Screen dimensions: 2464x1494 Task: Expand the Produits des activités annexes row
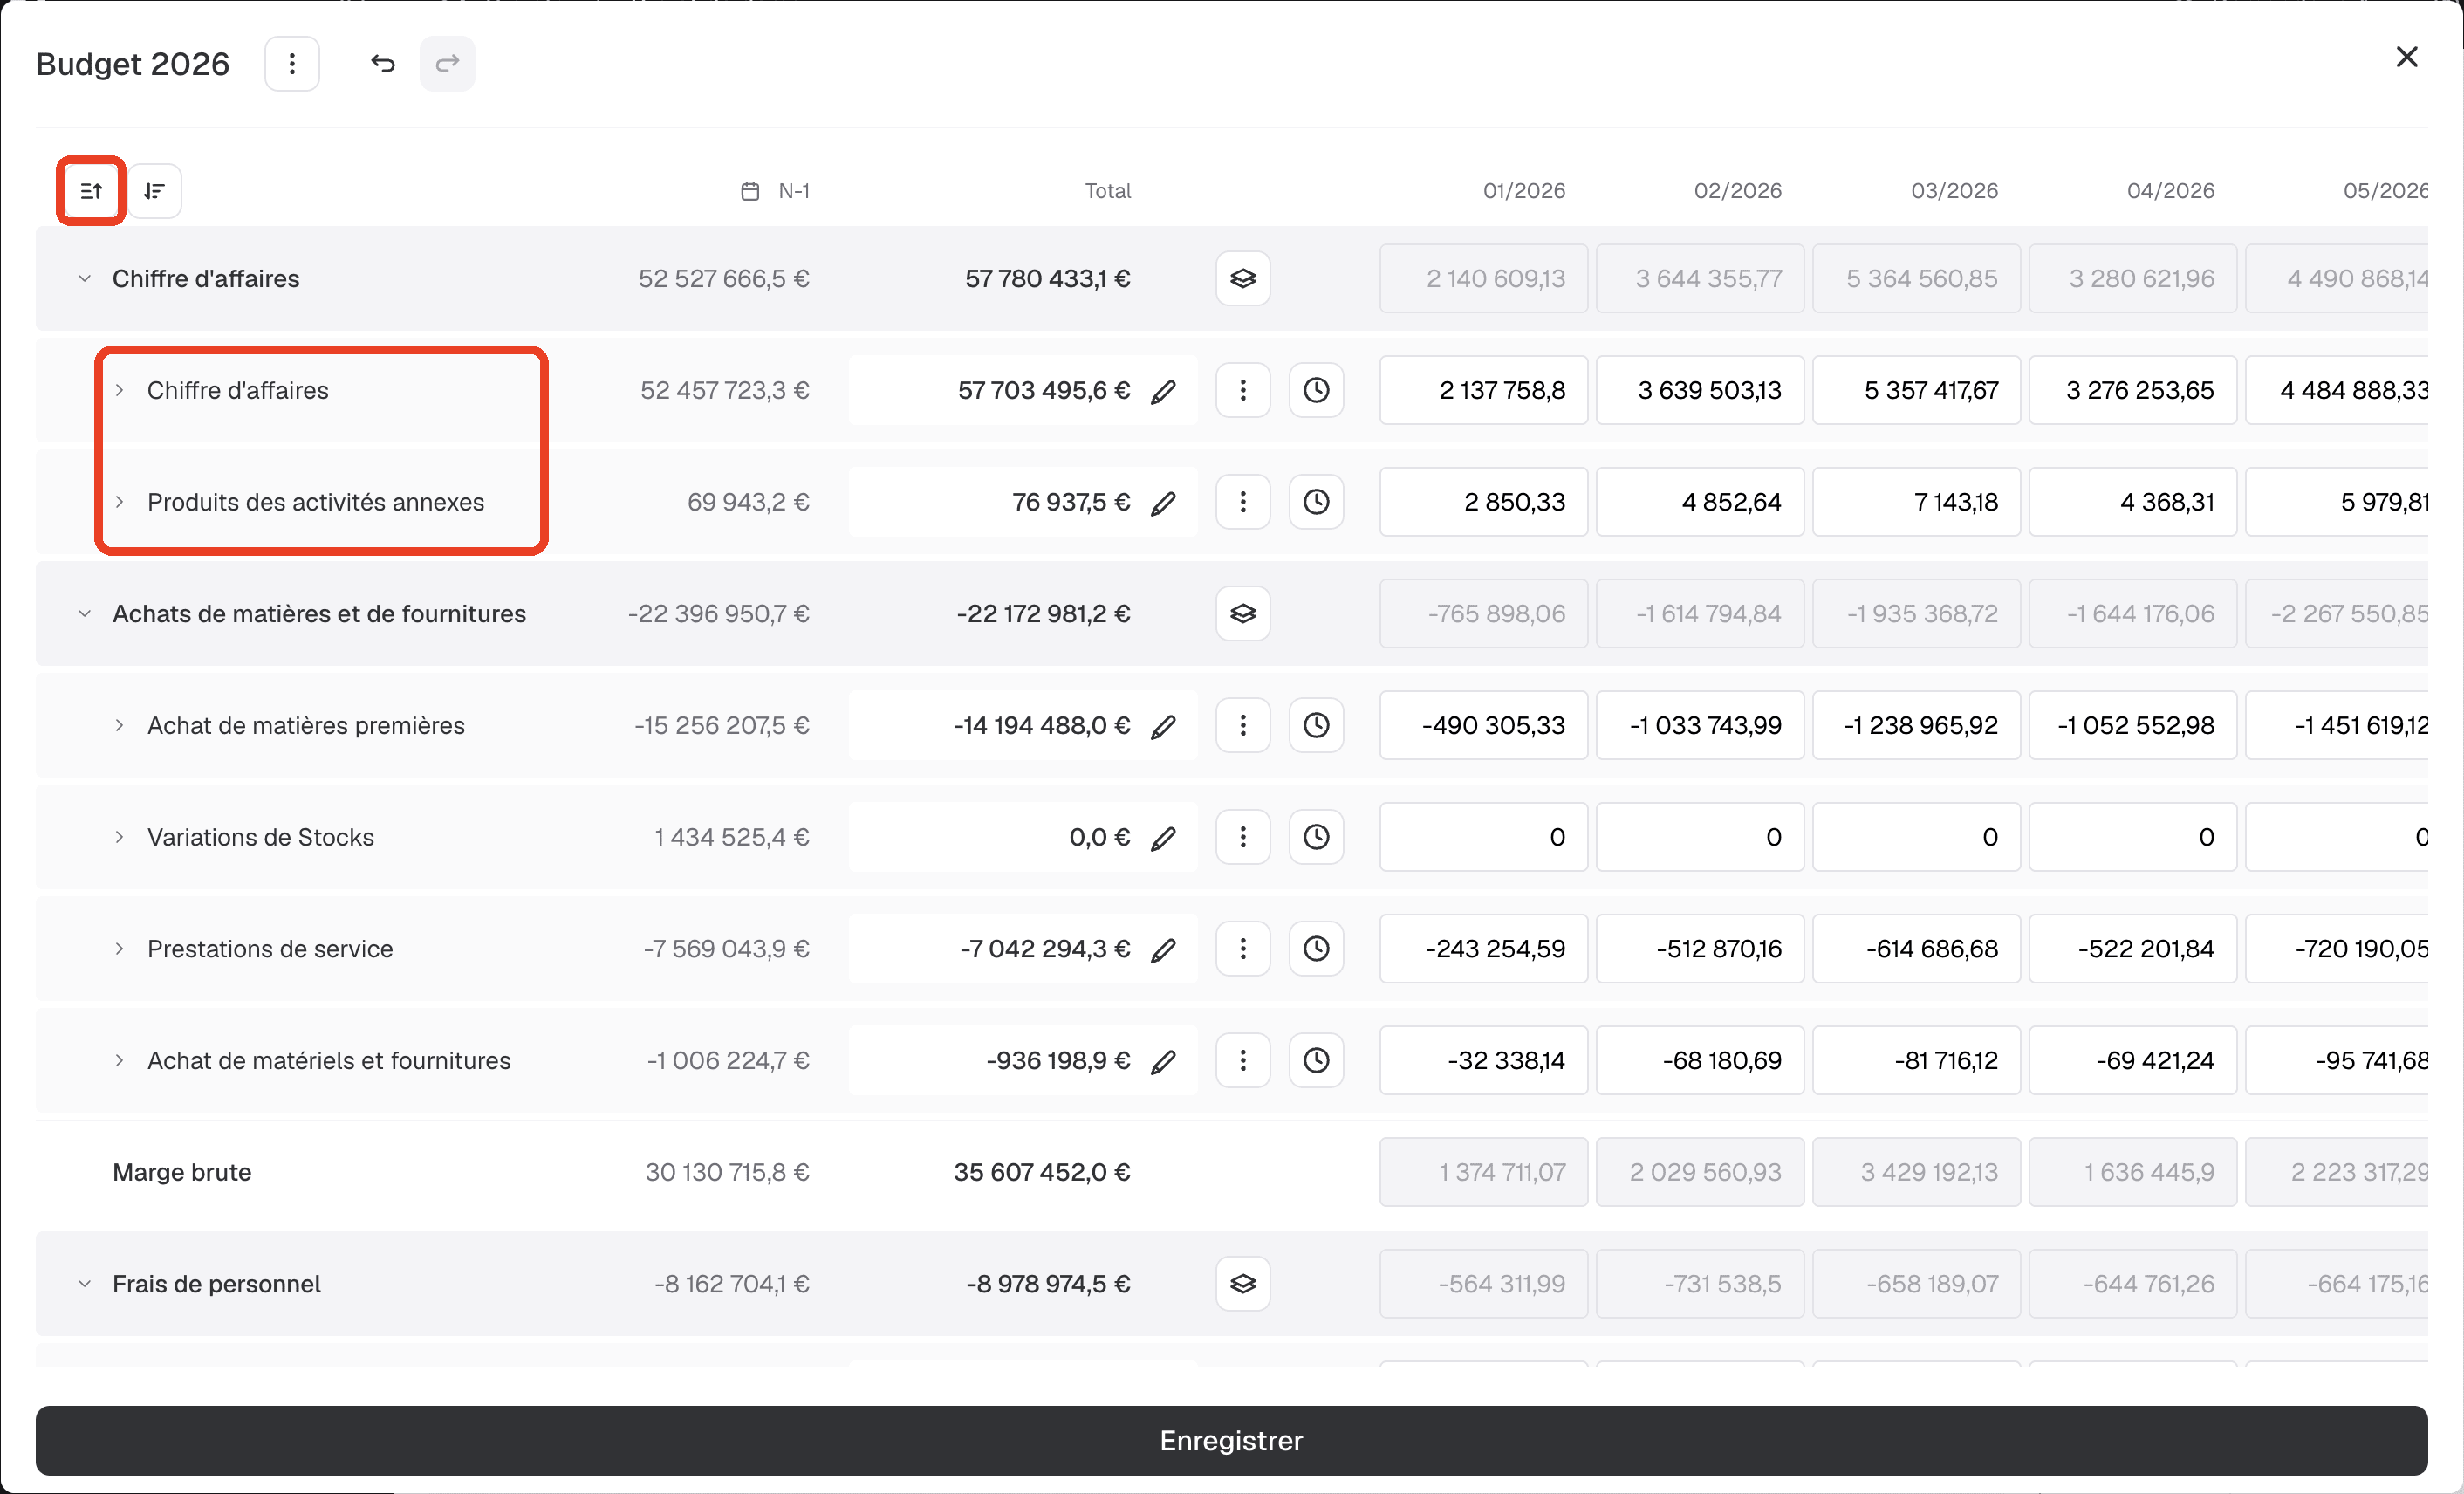point(119,502)
